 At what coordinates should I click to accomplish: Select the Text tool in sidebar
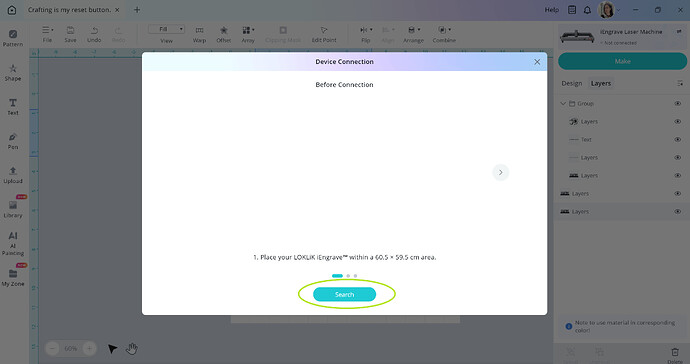point(13,107)
